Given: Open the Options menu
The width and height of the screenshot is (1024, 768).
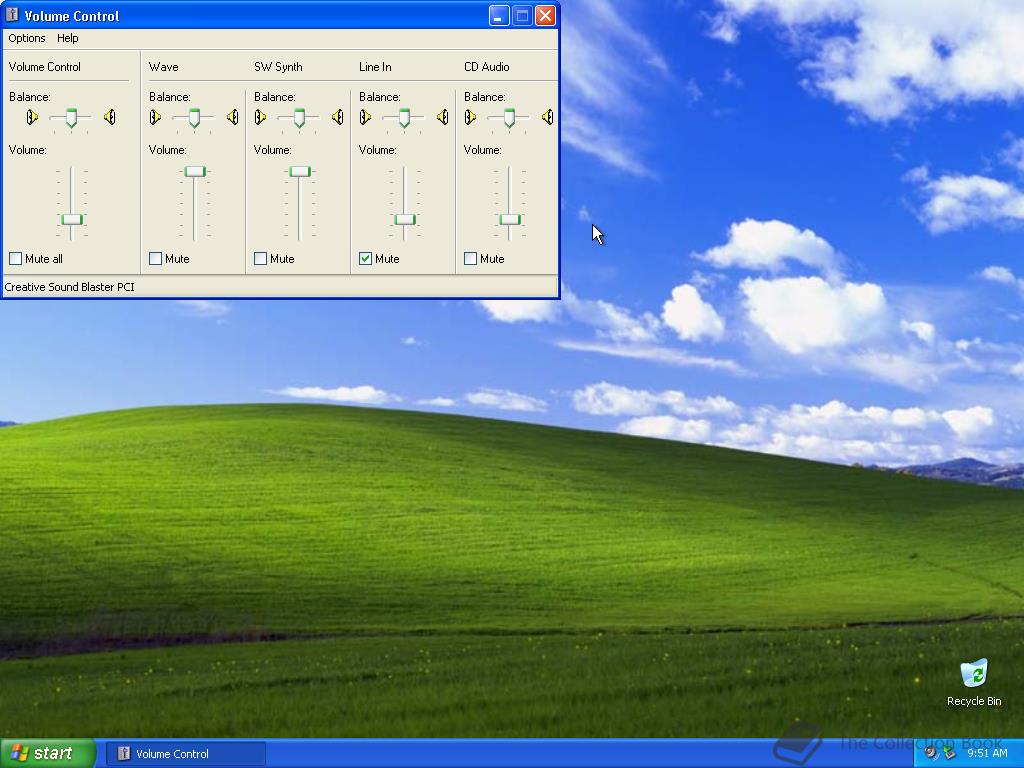Looking at the screenshot, I should [27, 38].
